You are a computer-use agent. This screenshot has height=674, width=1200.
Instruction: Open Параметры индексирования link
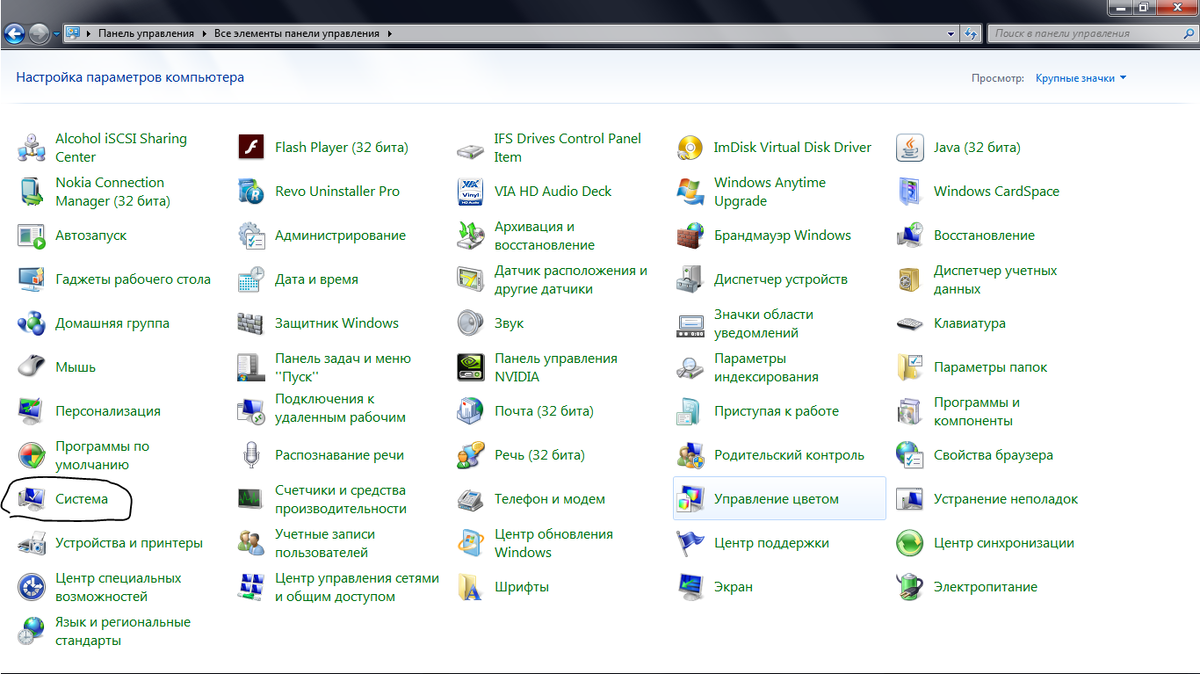pyautogui.click(x=766, y=367)
